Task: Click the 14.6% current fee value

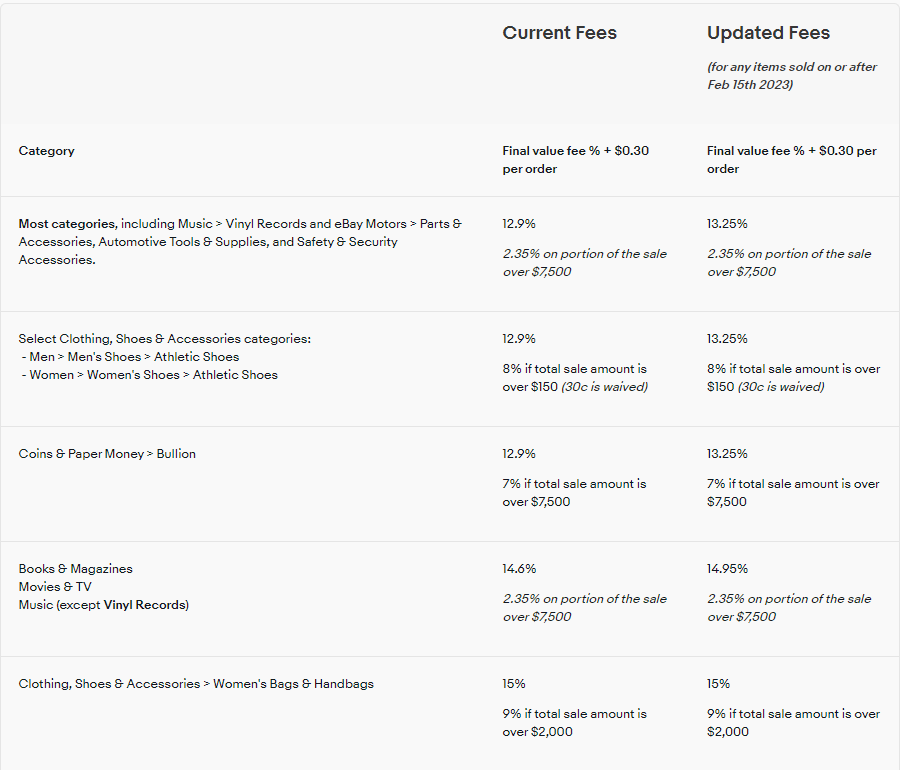Action: click(x=519, y=569)
